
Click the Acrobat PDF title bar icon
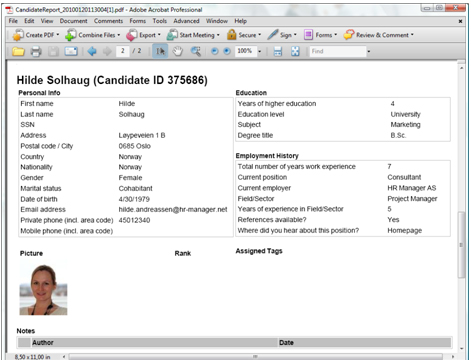(x=9, y=10)
